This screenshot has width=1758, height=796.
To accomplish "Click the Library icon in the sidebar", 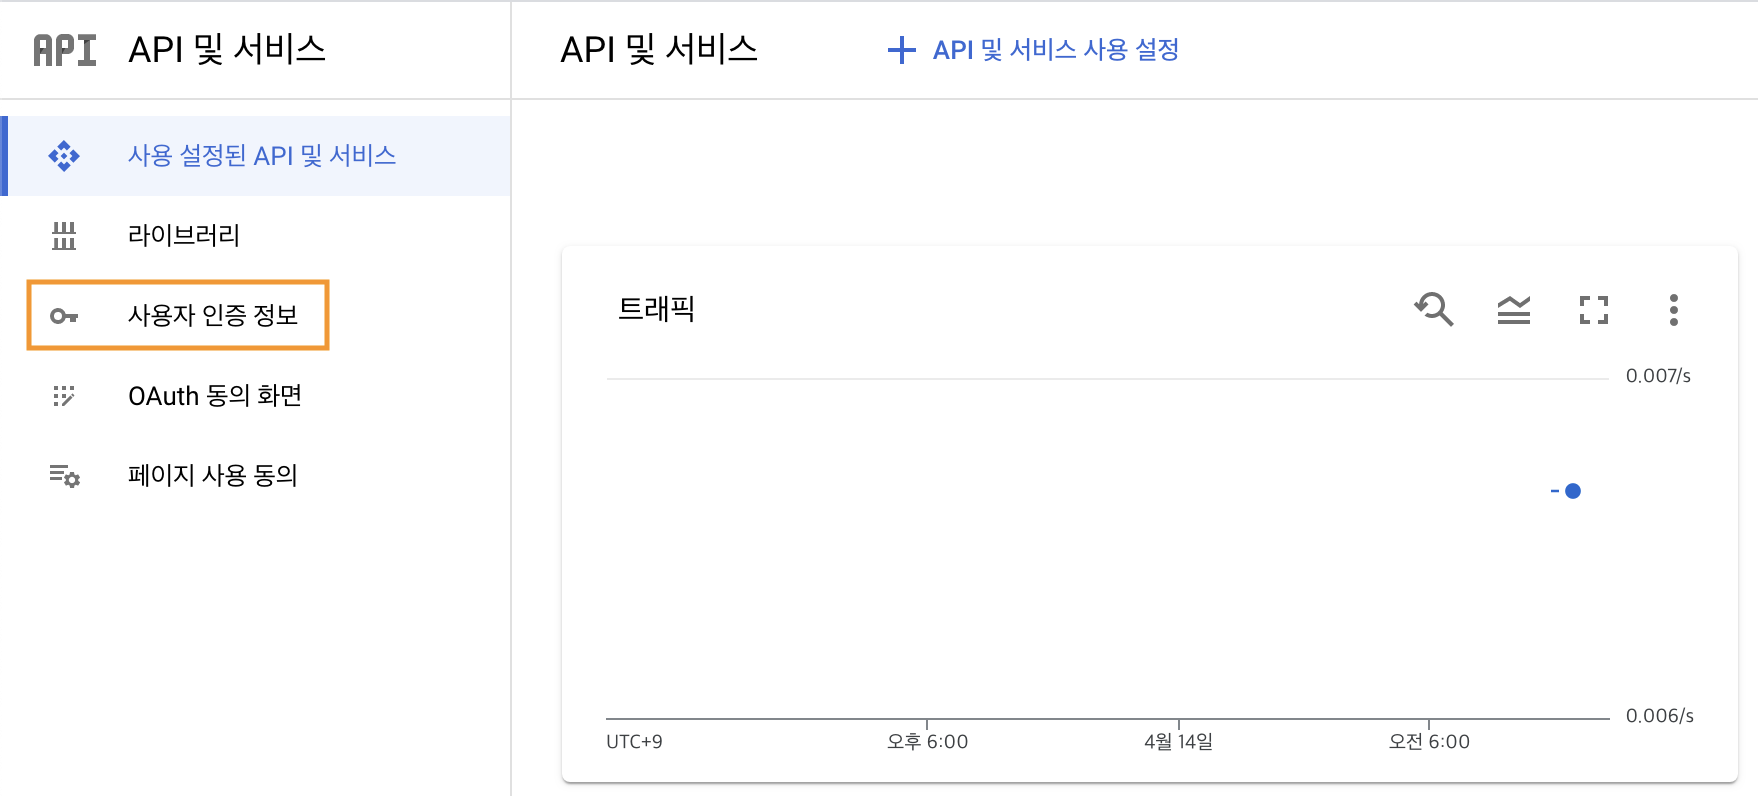I will [64, 236].
